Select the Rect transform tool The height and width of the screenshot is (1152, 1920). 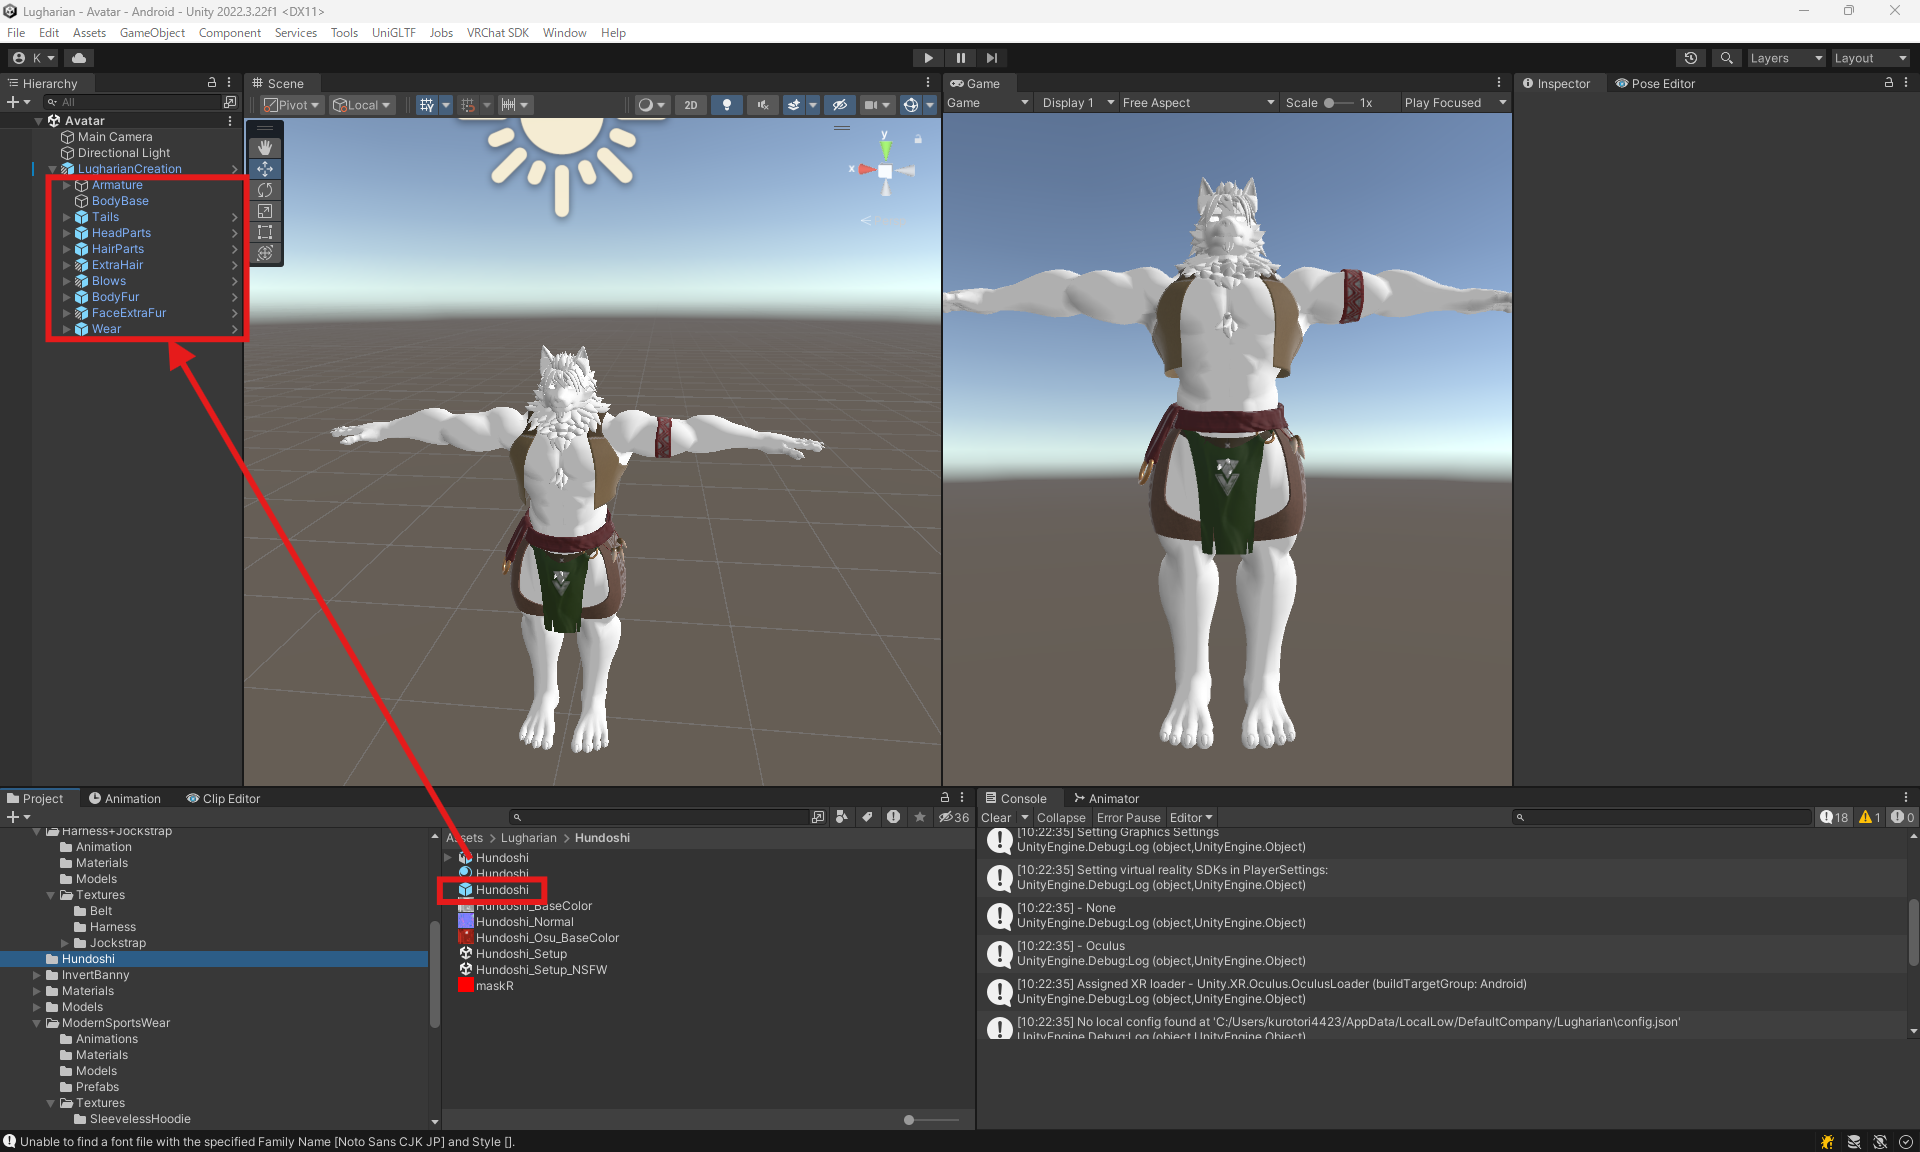click(x=265, y=232)
